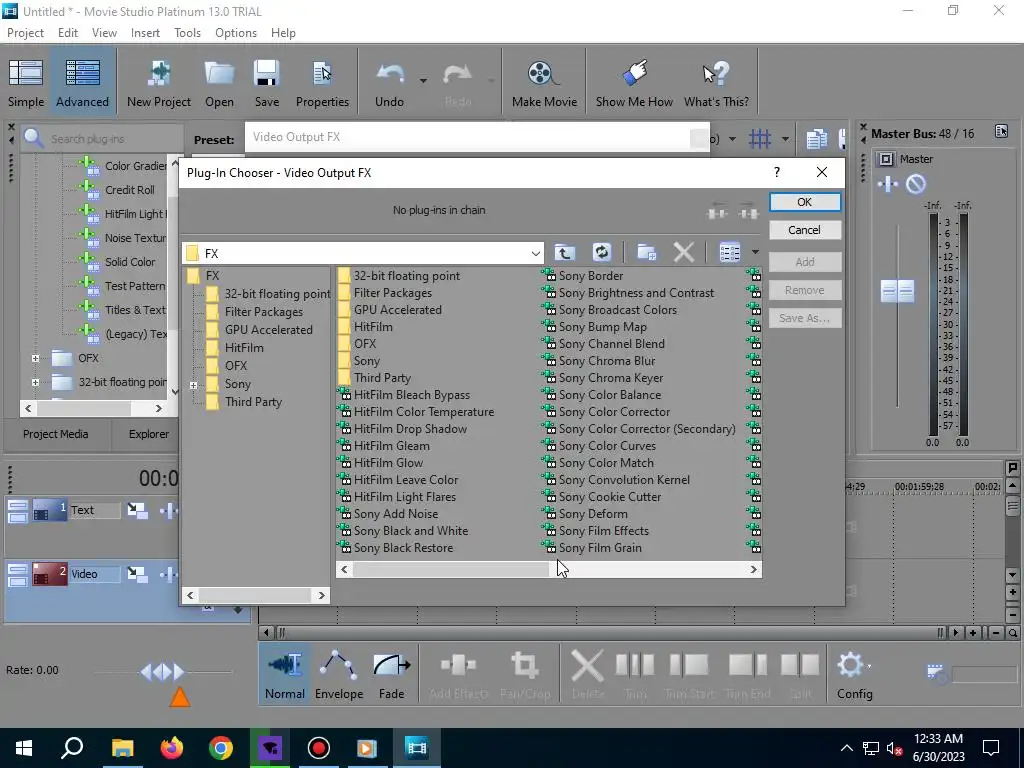
Task: Open File Explorer from taskbar
Action: (122, 747)
